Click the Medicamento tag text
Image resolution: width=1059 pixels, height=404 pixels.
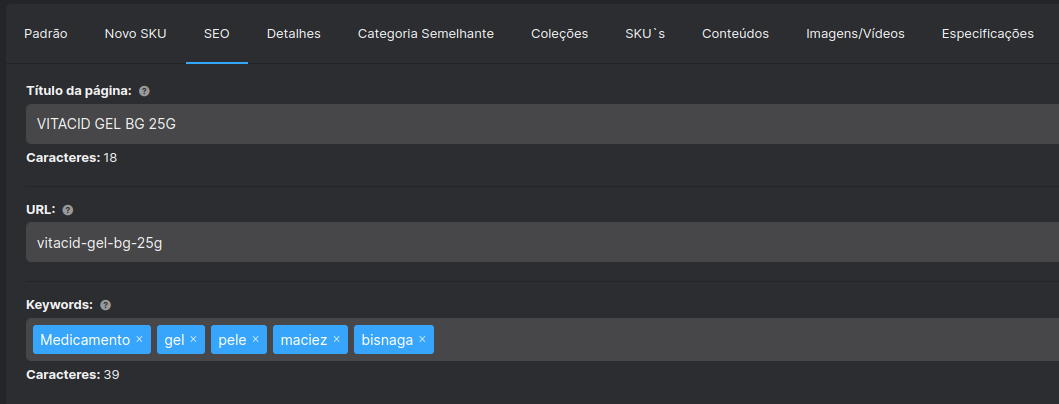[85, 340]
